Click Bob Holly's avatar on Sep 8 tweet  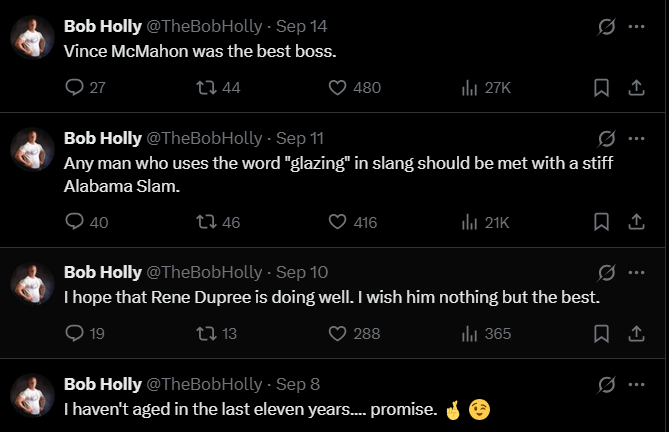point(32,394)
